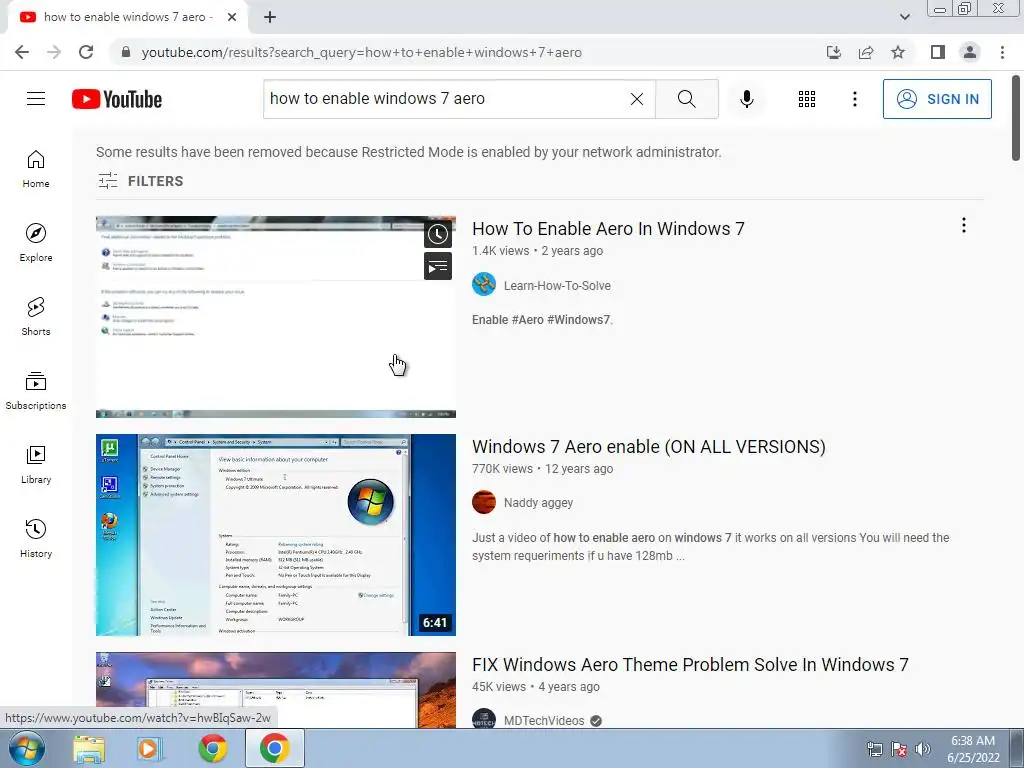Open action menu for 'How To Enable Aero' video

tap(963, 225)
